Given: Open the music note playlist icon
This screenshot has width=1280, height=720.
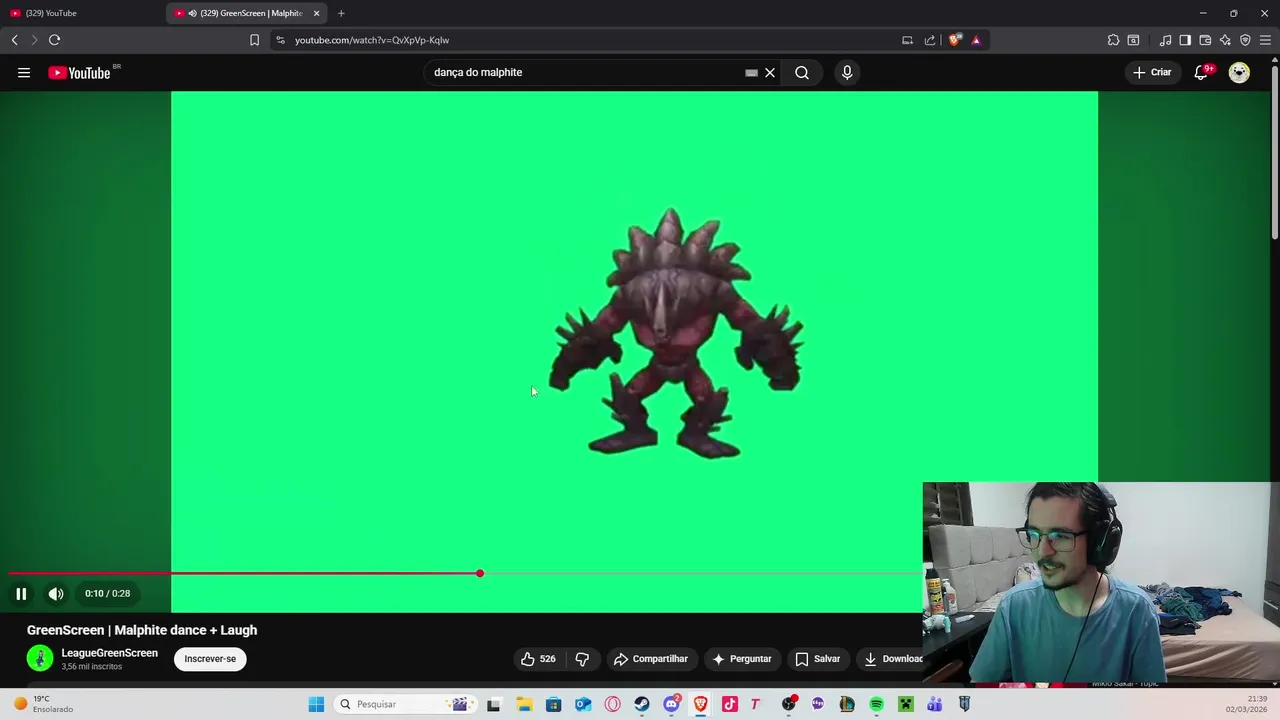Looking at the screenshot, I should coord(1165,40).
